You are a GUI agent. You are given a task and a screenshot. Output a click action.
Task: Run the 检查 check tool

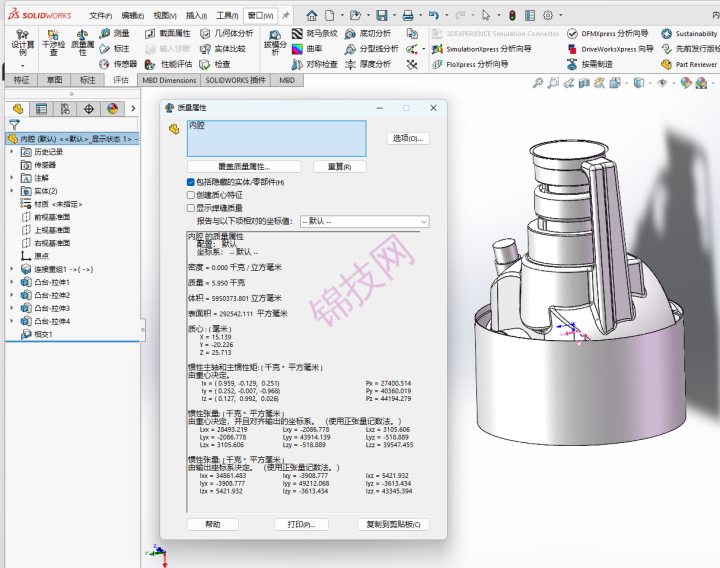pyautogui.click(x=215, y=64)
